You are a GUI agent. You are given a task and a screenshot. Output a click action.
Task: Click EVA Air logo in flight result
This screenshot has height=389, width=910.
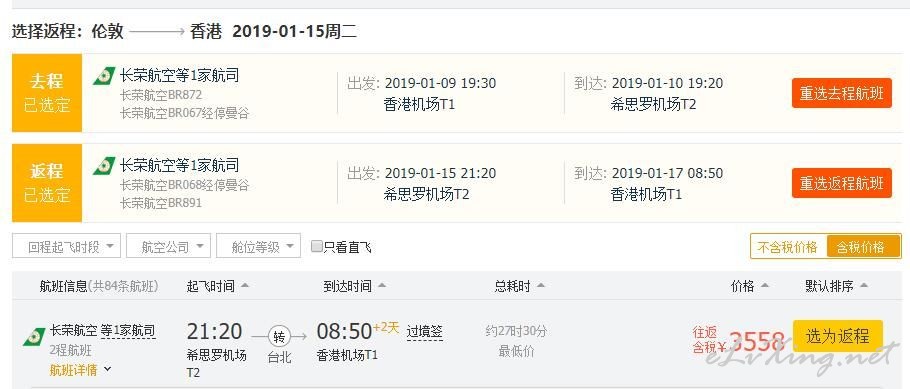coord(34,336)
